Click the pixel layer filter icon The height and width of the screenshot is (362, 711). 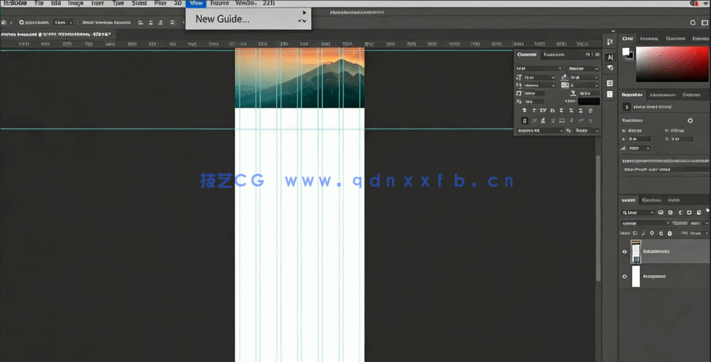(x=661, y=212)
